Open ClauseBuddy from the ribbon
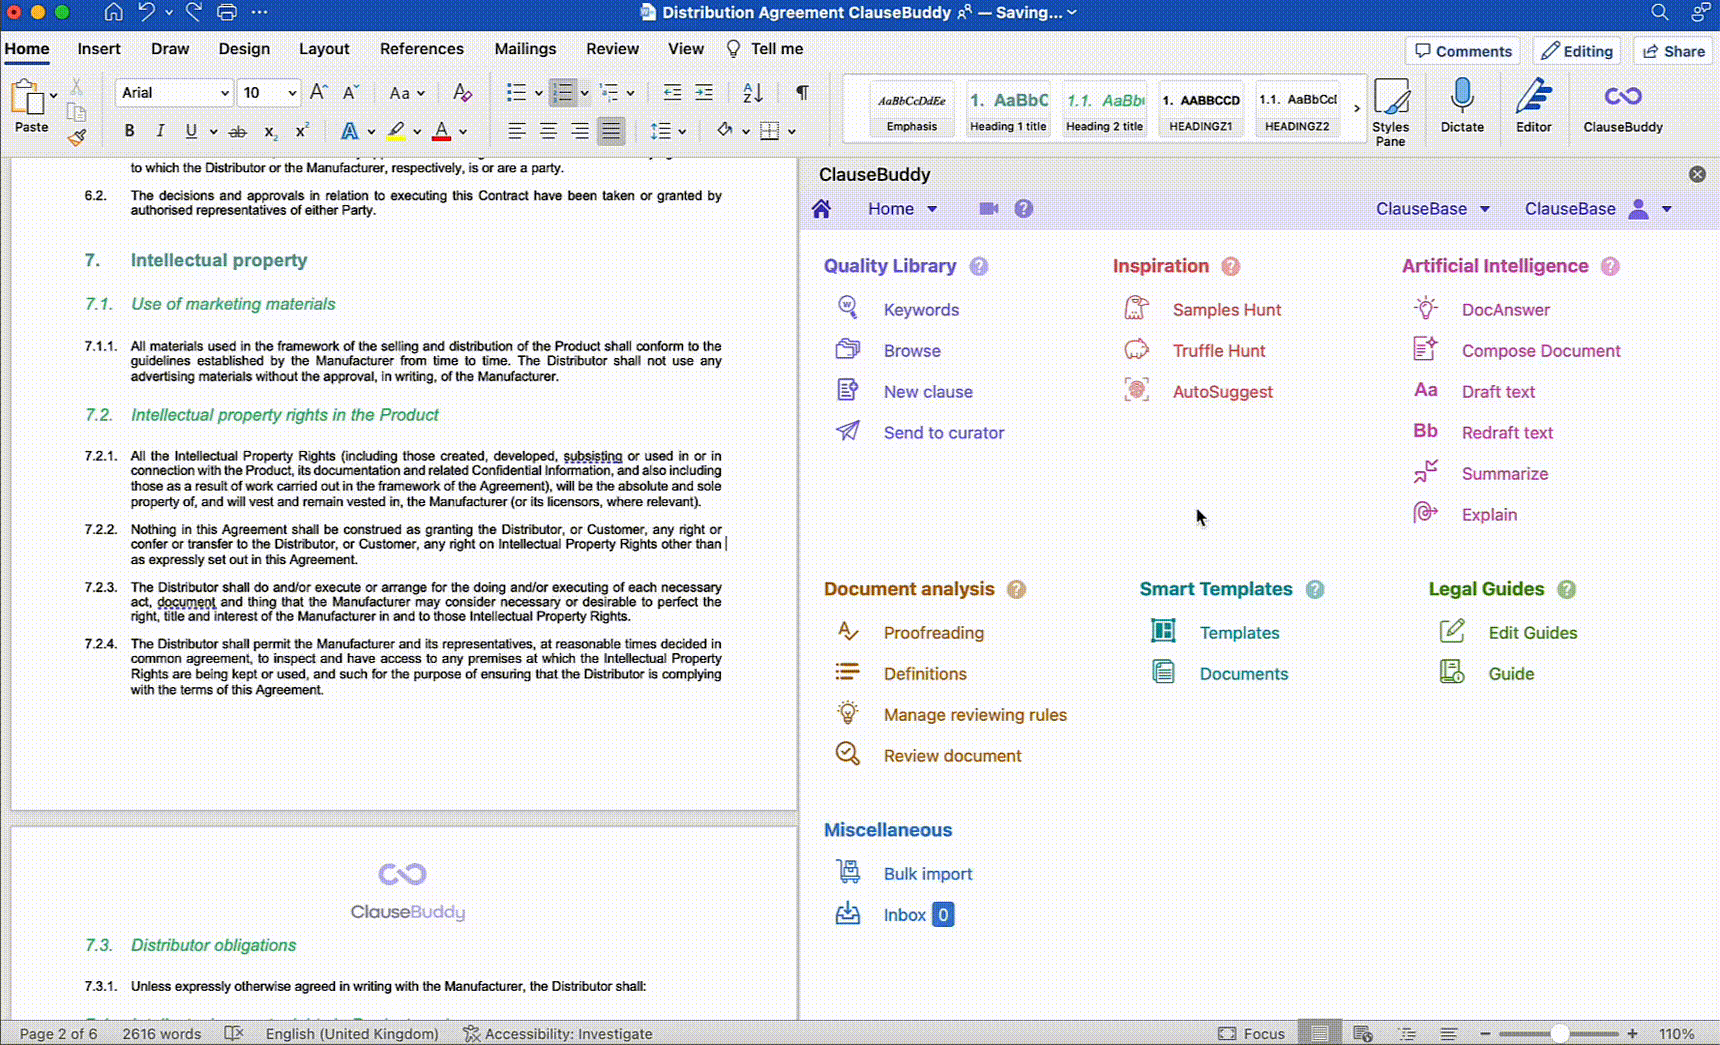 click(x=1622, y=107)
